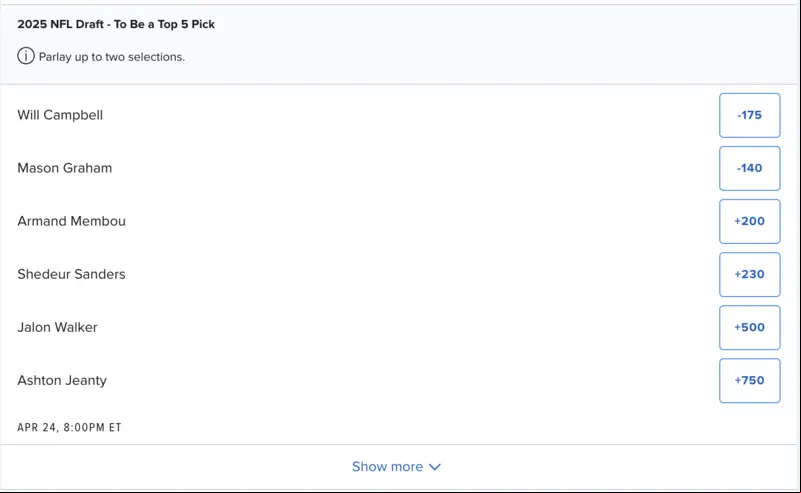The image size is (801, 493).
Task: Choose Jalon Walker +500 odds
Action: 749,327
